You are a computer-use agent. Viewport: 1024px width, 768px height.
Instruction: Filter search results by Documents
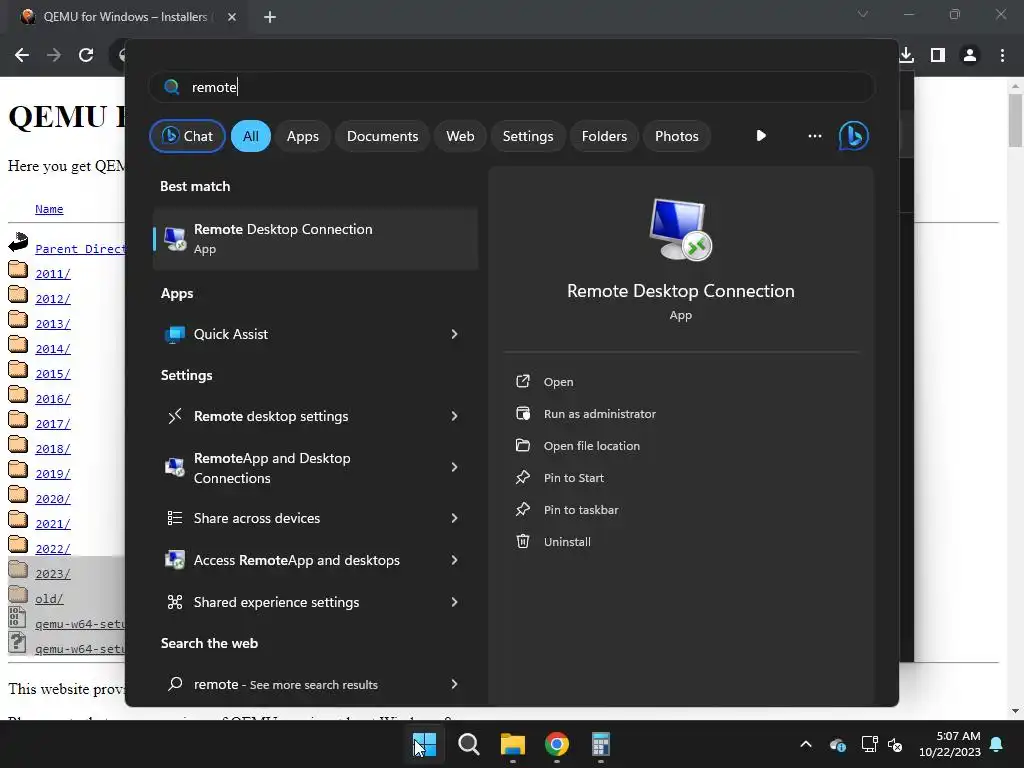(x=382, y=136)
